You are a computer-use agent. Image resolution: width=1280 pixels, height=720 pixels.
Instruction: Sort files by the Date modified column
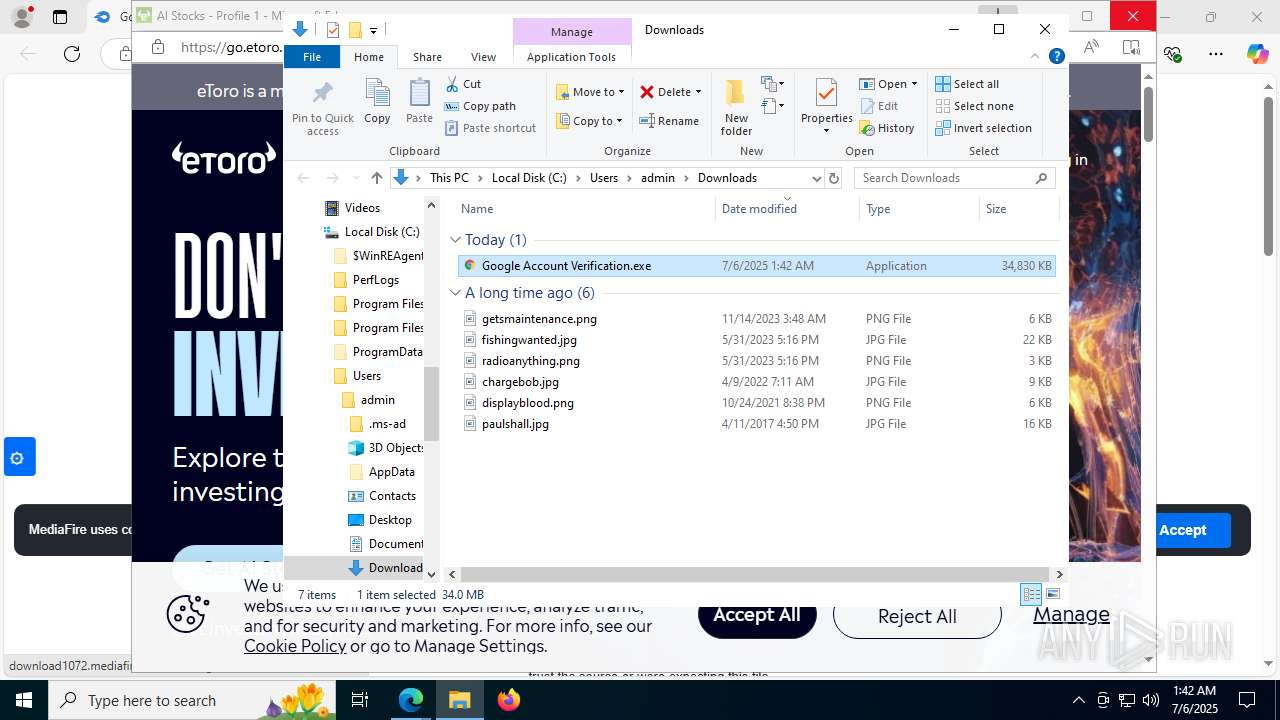787,209
